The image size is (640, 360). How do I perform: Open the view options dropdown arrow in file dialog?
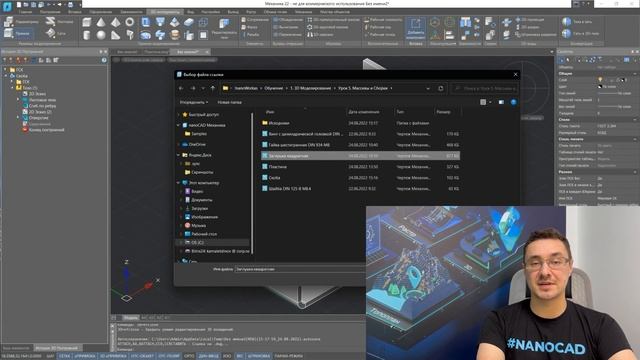[x=490, y=102]
